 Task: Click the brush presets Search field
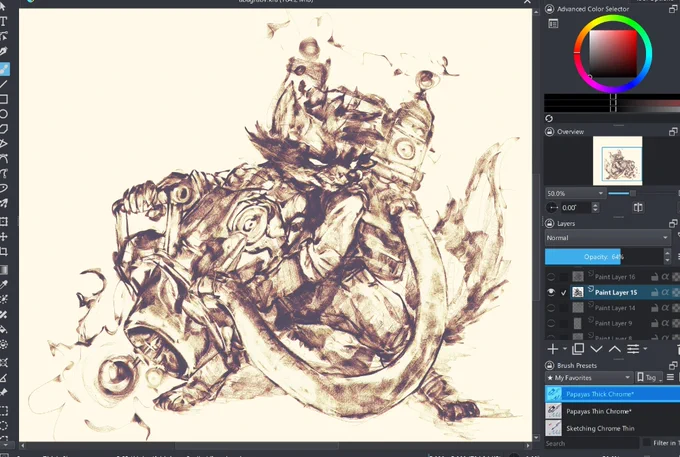[592, 443]
